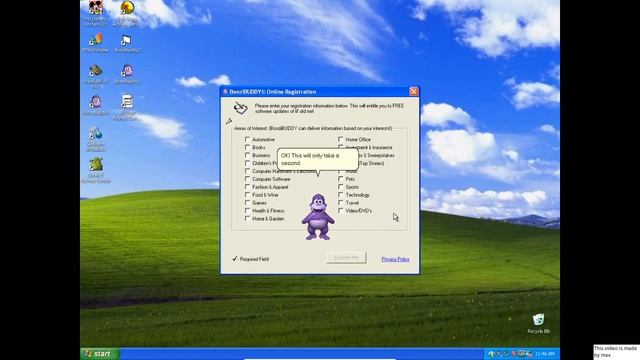The image size is (640, 360).
Task: Enable the Home & Garden checkbox
Action: 247,218
